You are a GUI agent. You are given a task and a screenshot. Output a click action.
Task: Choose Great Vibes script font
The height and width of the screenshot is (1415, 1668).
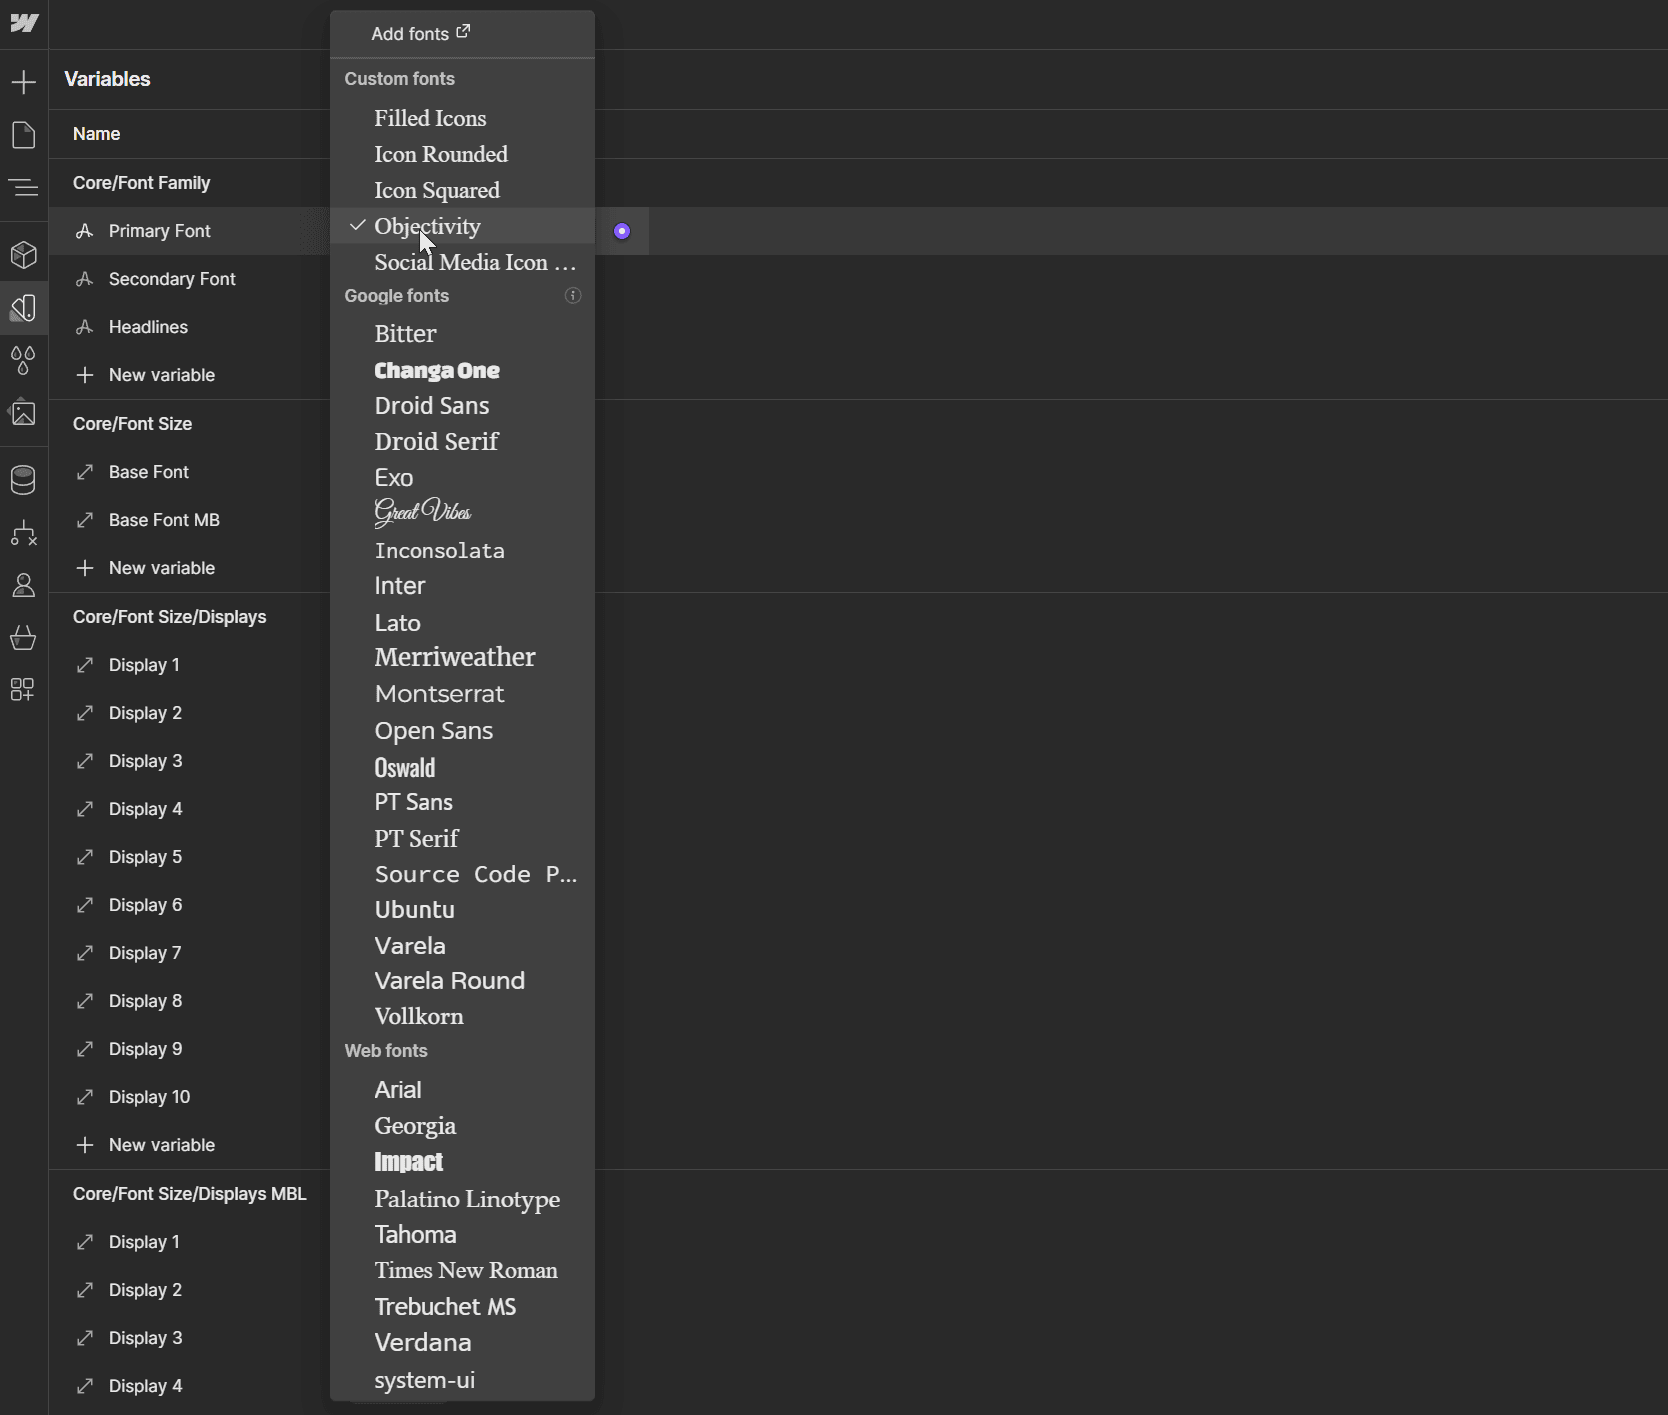[462, 514]
